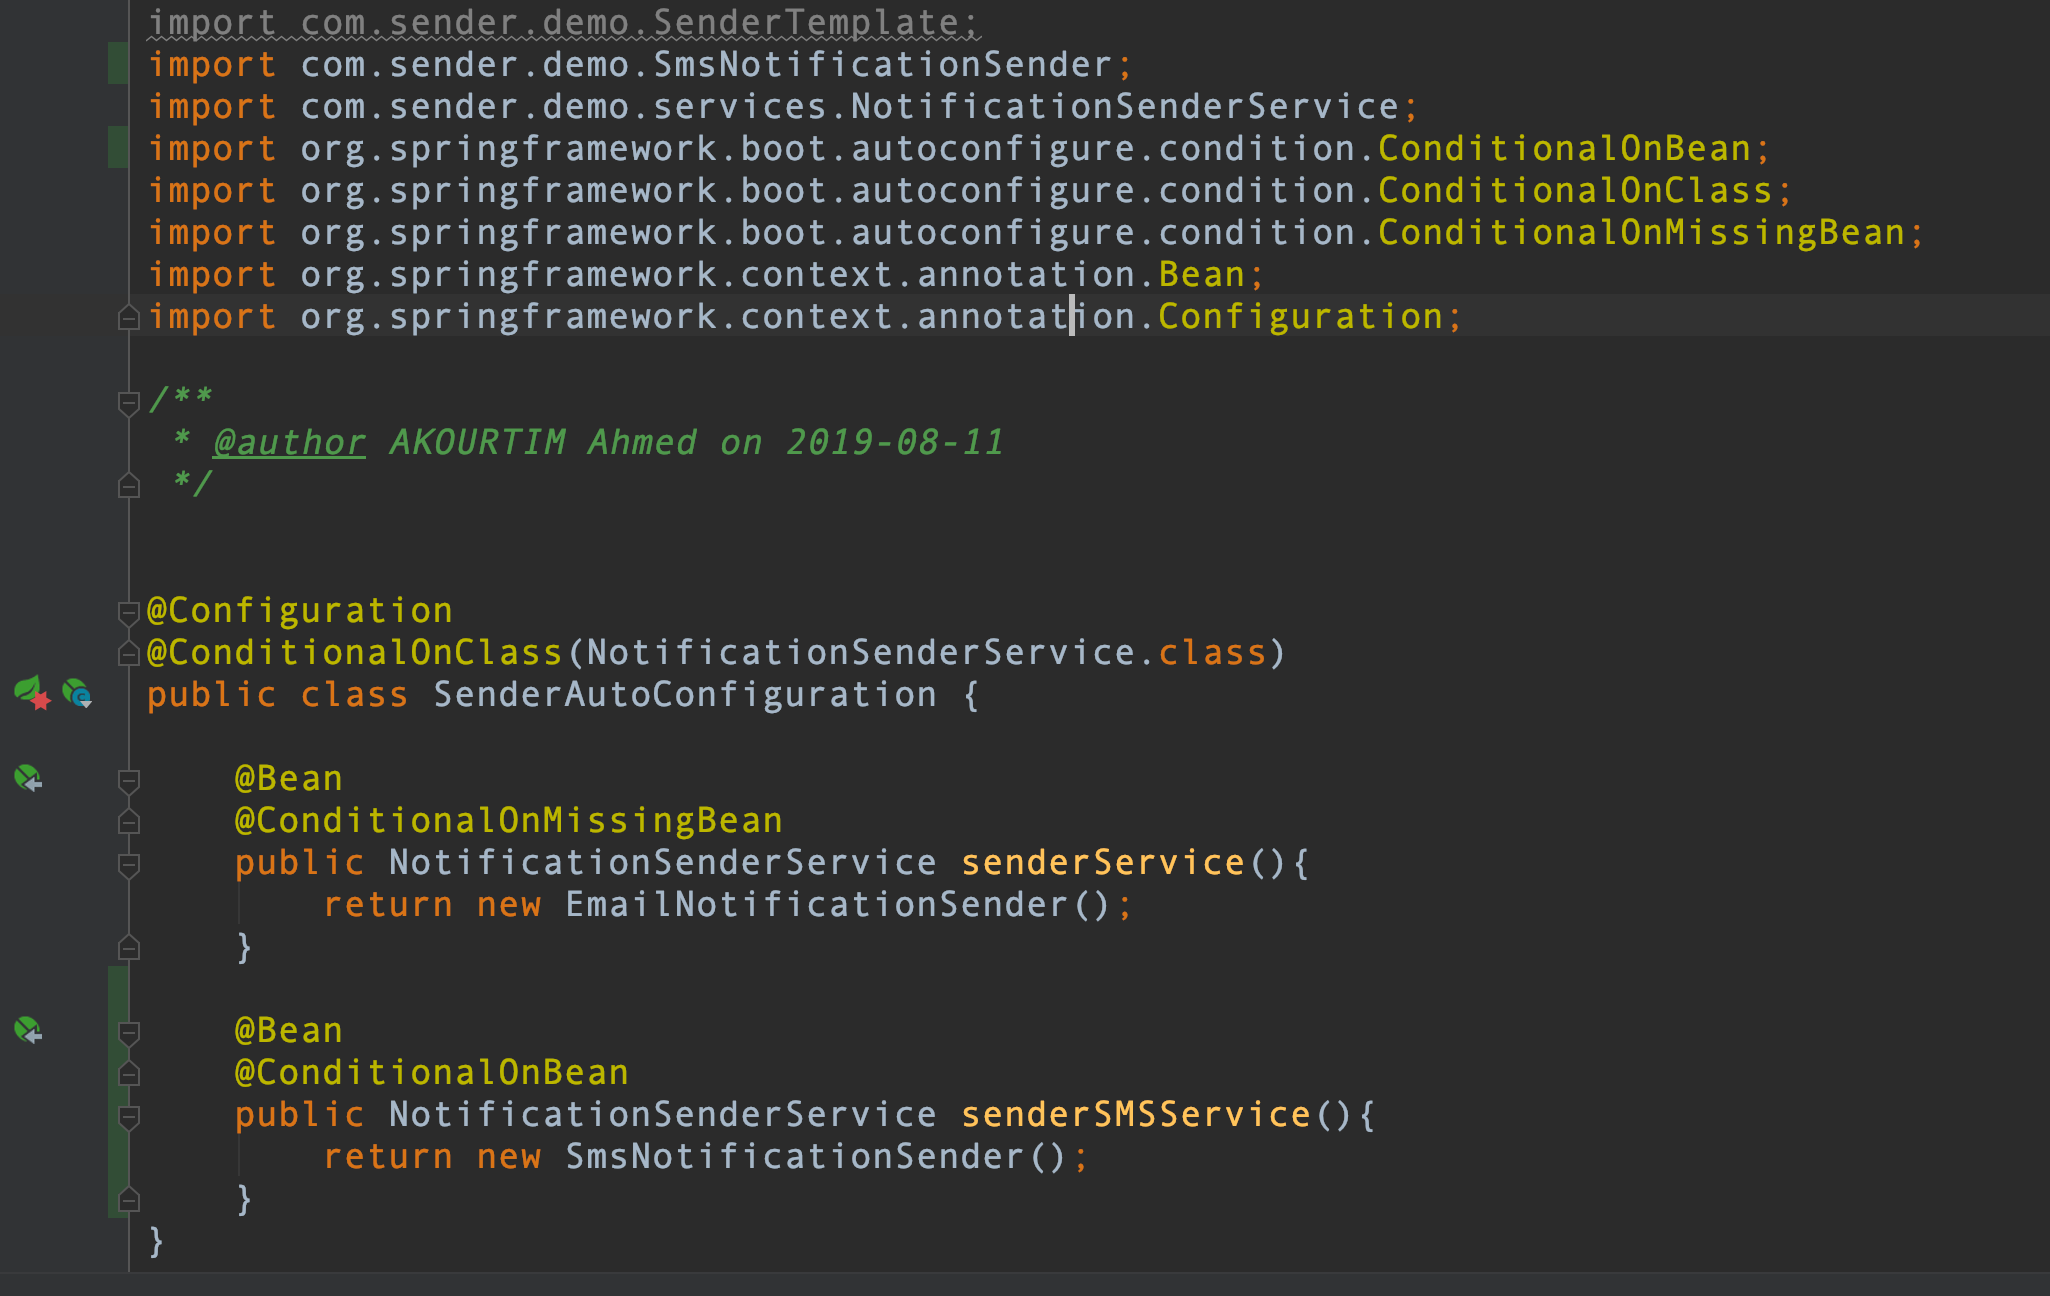Collapse the Javadoc comment block
This screenshot has width=2050, height=1296.
click(x=128, y=401)
